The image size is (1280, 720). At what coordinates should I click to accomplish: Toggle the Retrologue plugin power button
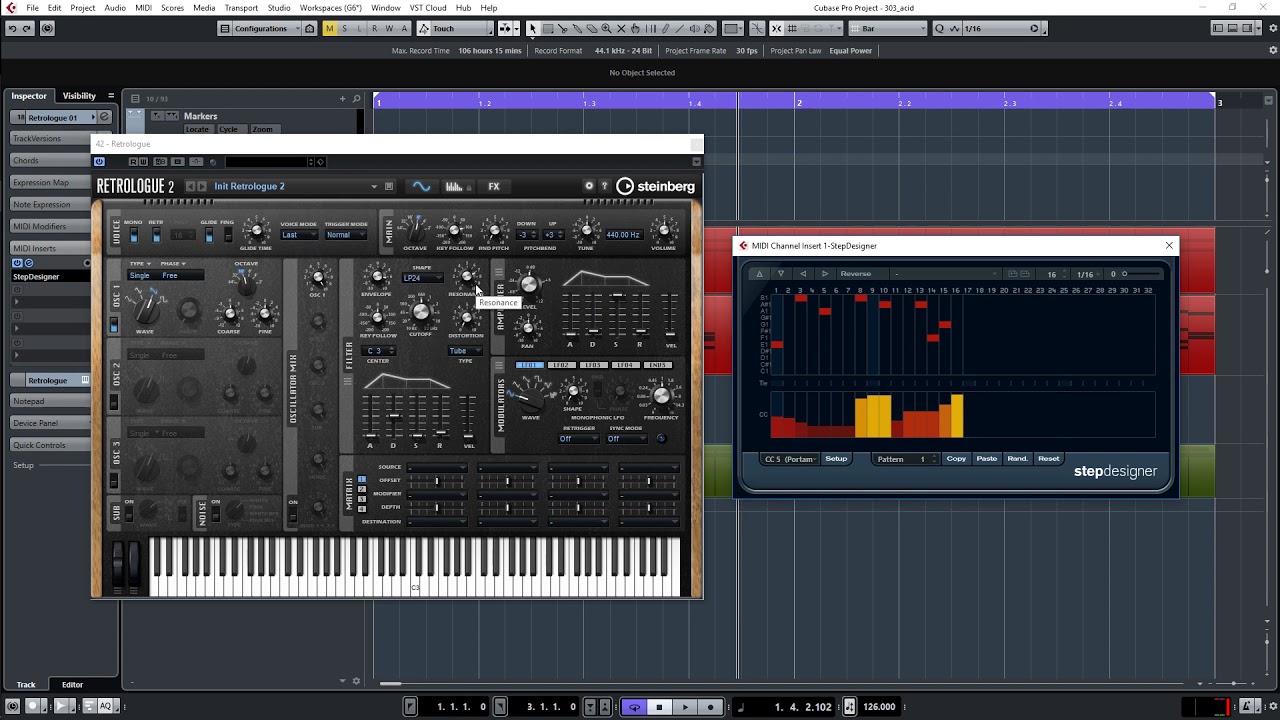pyautogui.click(x=99, y=162)
